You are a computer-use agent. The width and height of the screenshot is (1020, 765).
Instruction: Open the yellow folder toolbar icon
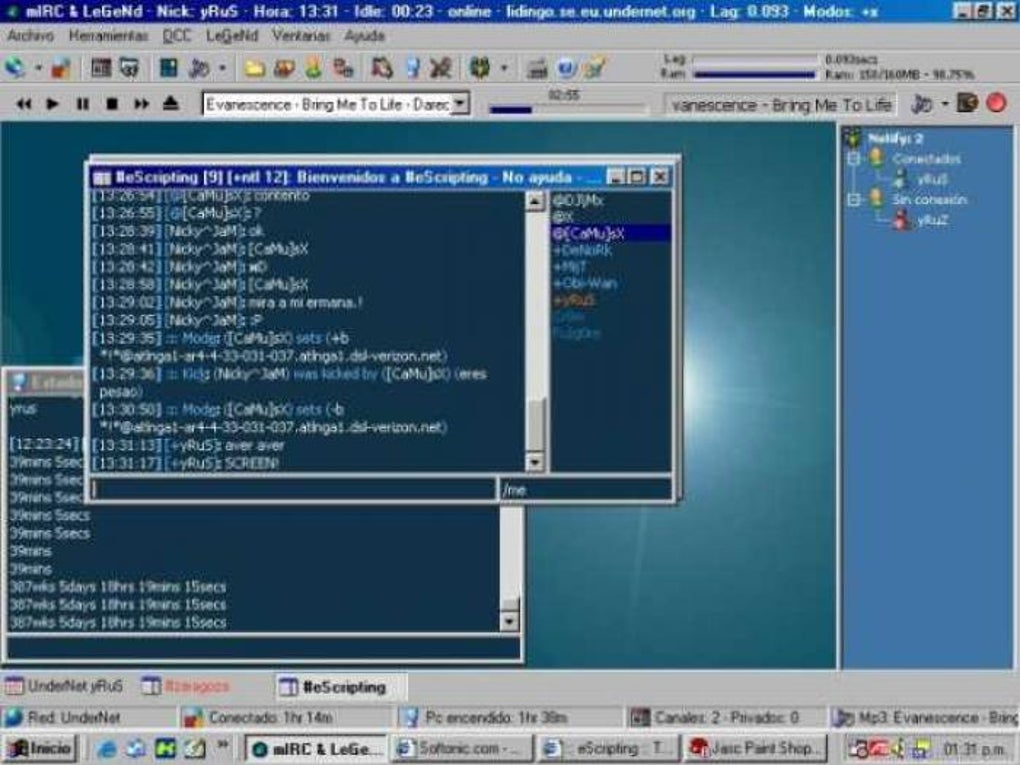[x=254, y=68]
